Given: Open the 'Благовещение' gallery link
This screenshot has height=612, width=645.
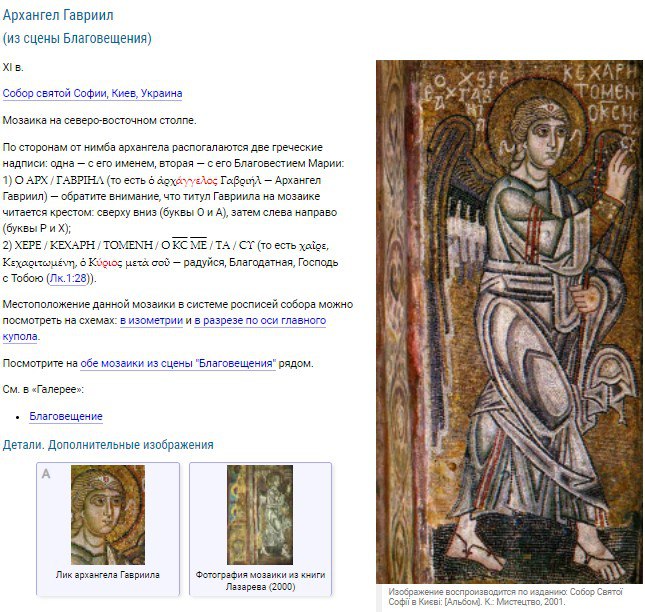Looking at the screenshot, I should pos(66,416).
